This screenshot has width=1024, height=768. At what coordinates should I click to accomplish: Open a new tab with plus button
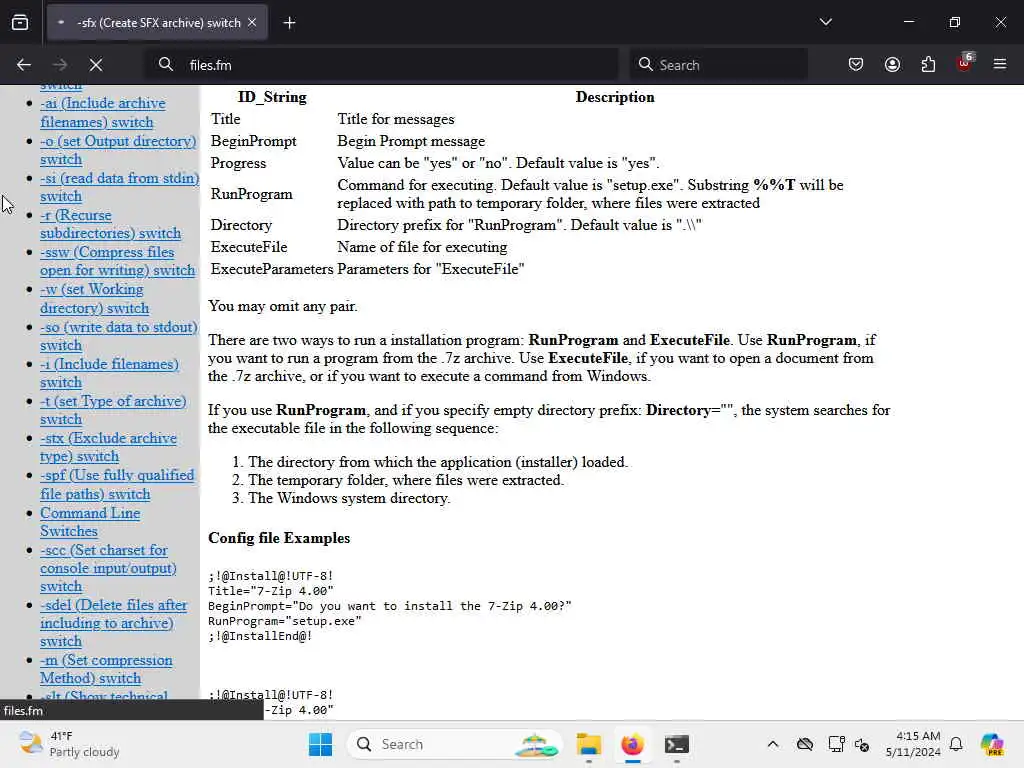[x=289, y=23]
